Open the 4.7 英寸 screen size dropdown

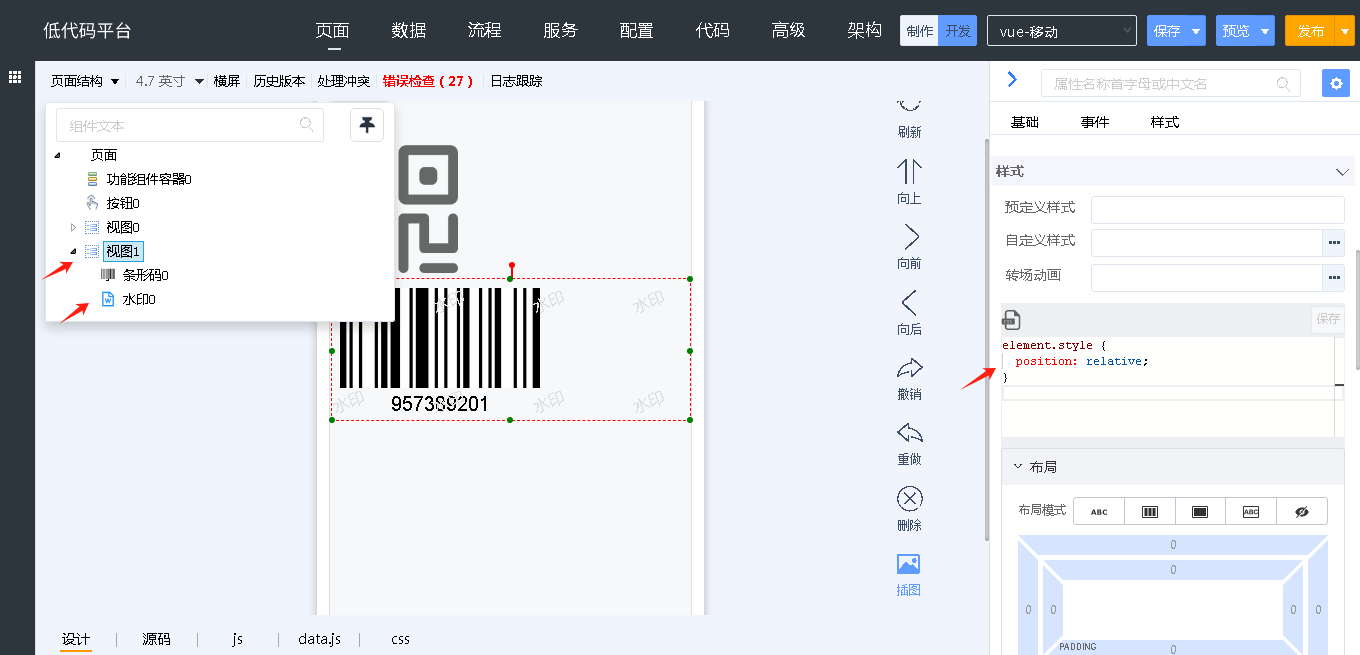click(x=169, y=81)
